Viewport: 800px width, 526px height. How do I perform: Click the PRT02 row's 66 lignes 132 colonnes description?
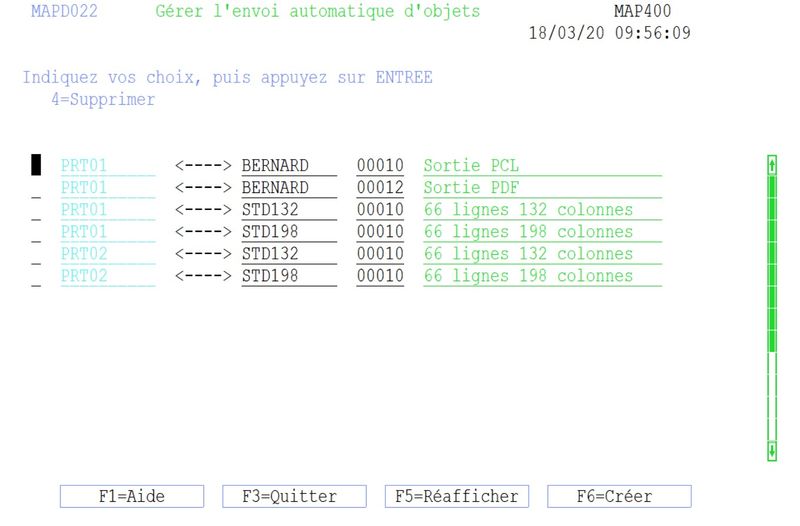click(541, 254)
